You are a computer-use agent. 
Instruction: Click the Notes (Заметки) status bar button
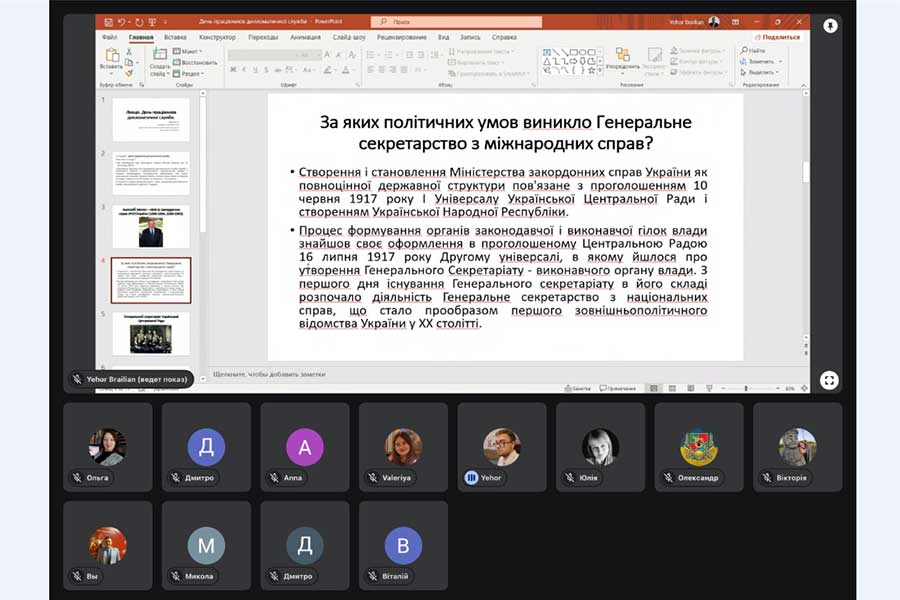[577, 389]
